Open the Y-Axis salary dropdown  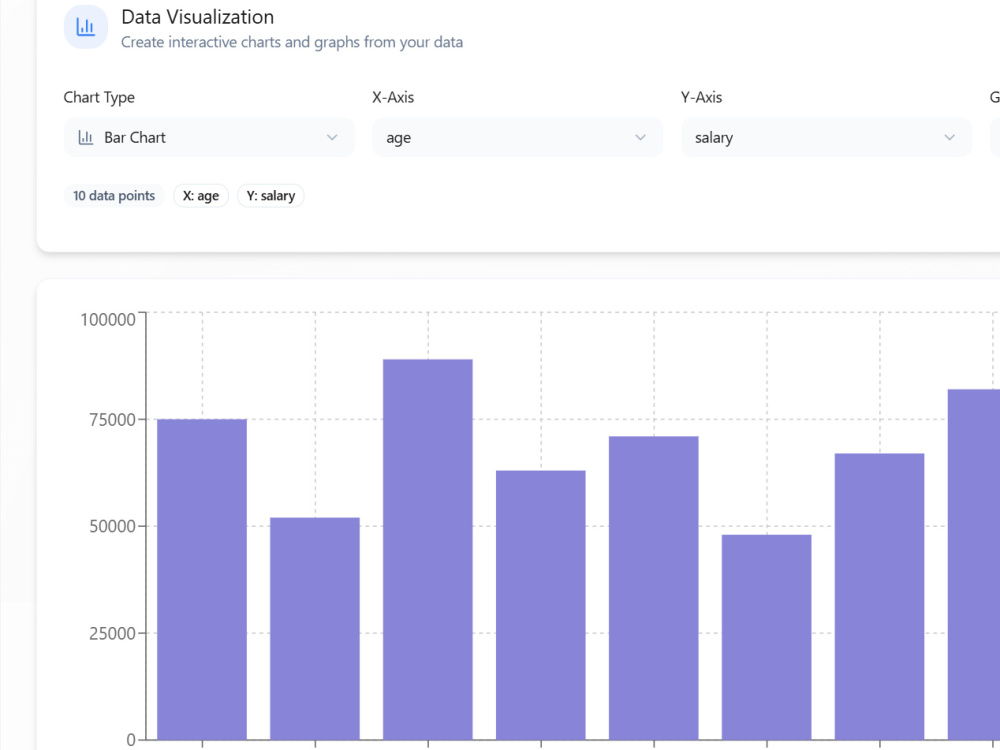[826, 137]
